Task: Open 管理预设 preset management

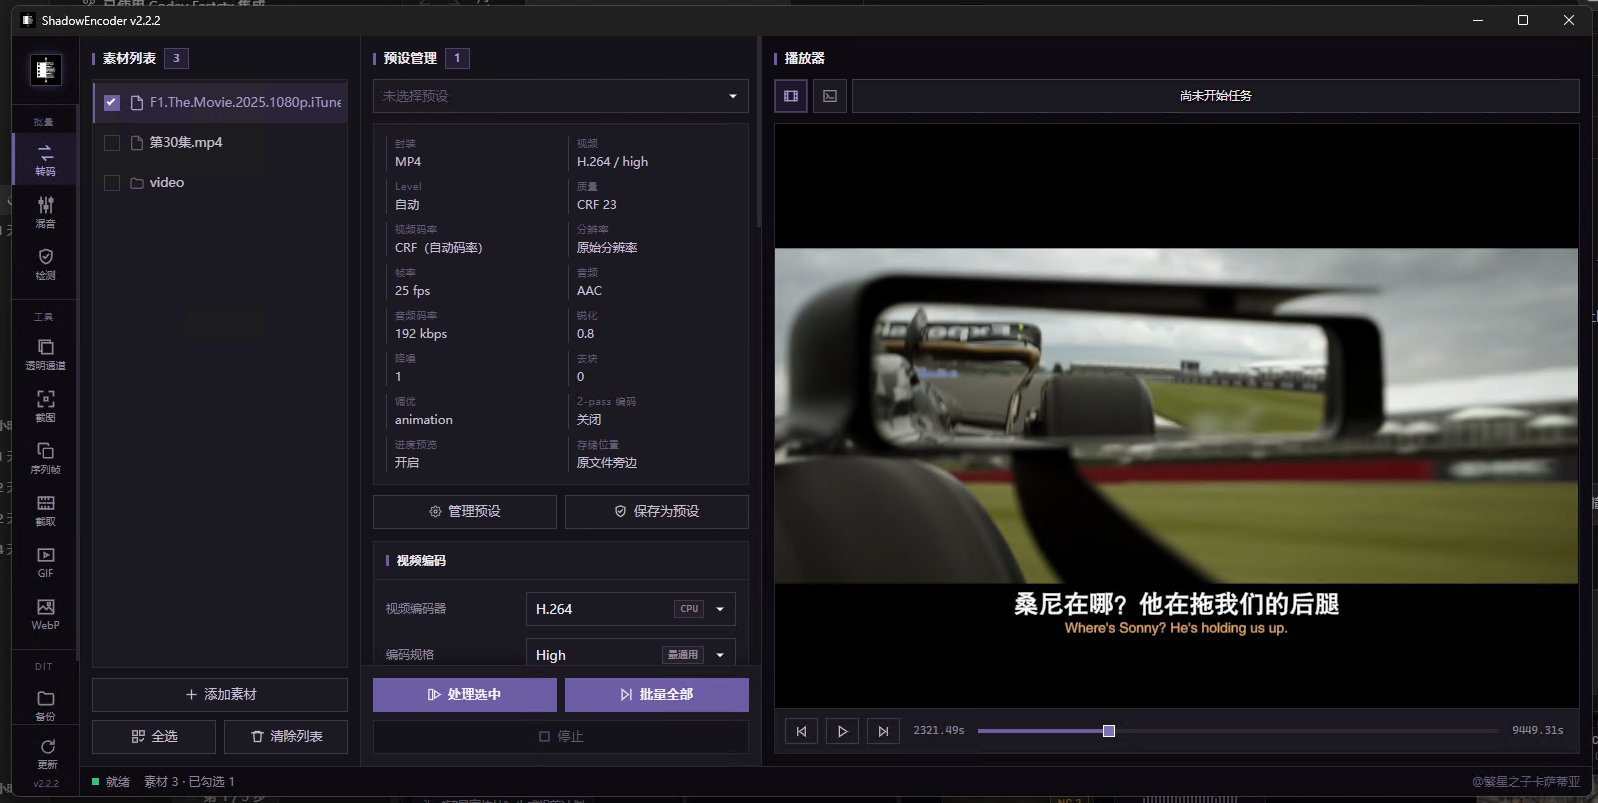Action: (465, 511)
